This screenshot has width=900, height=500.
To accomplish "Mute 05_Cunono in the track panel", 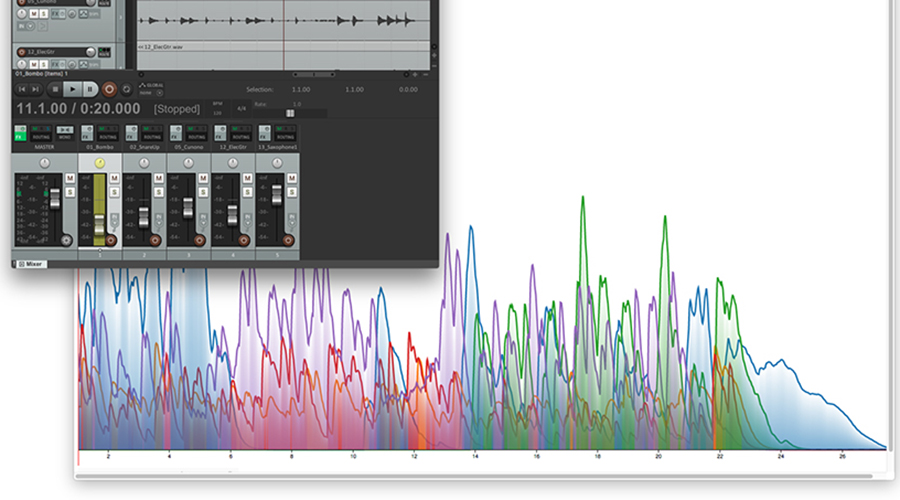I will pyautogui.click(x=34, y=13).
